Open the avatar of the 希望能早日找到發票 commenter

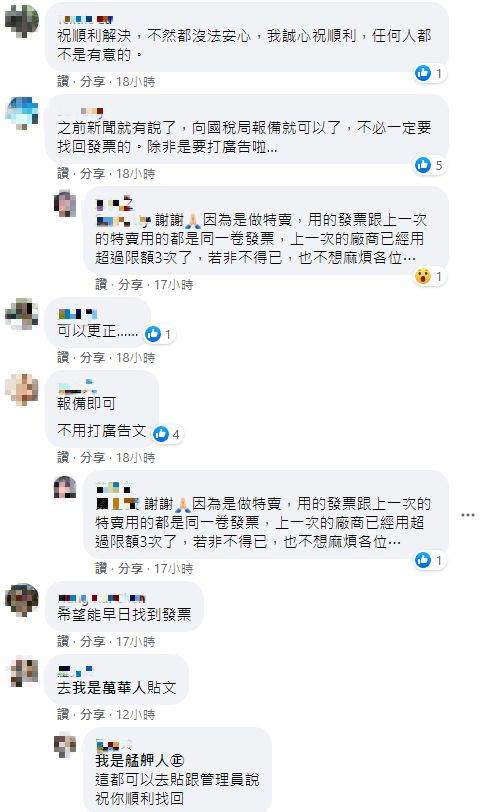click(22, 600)
